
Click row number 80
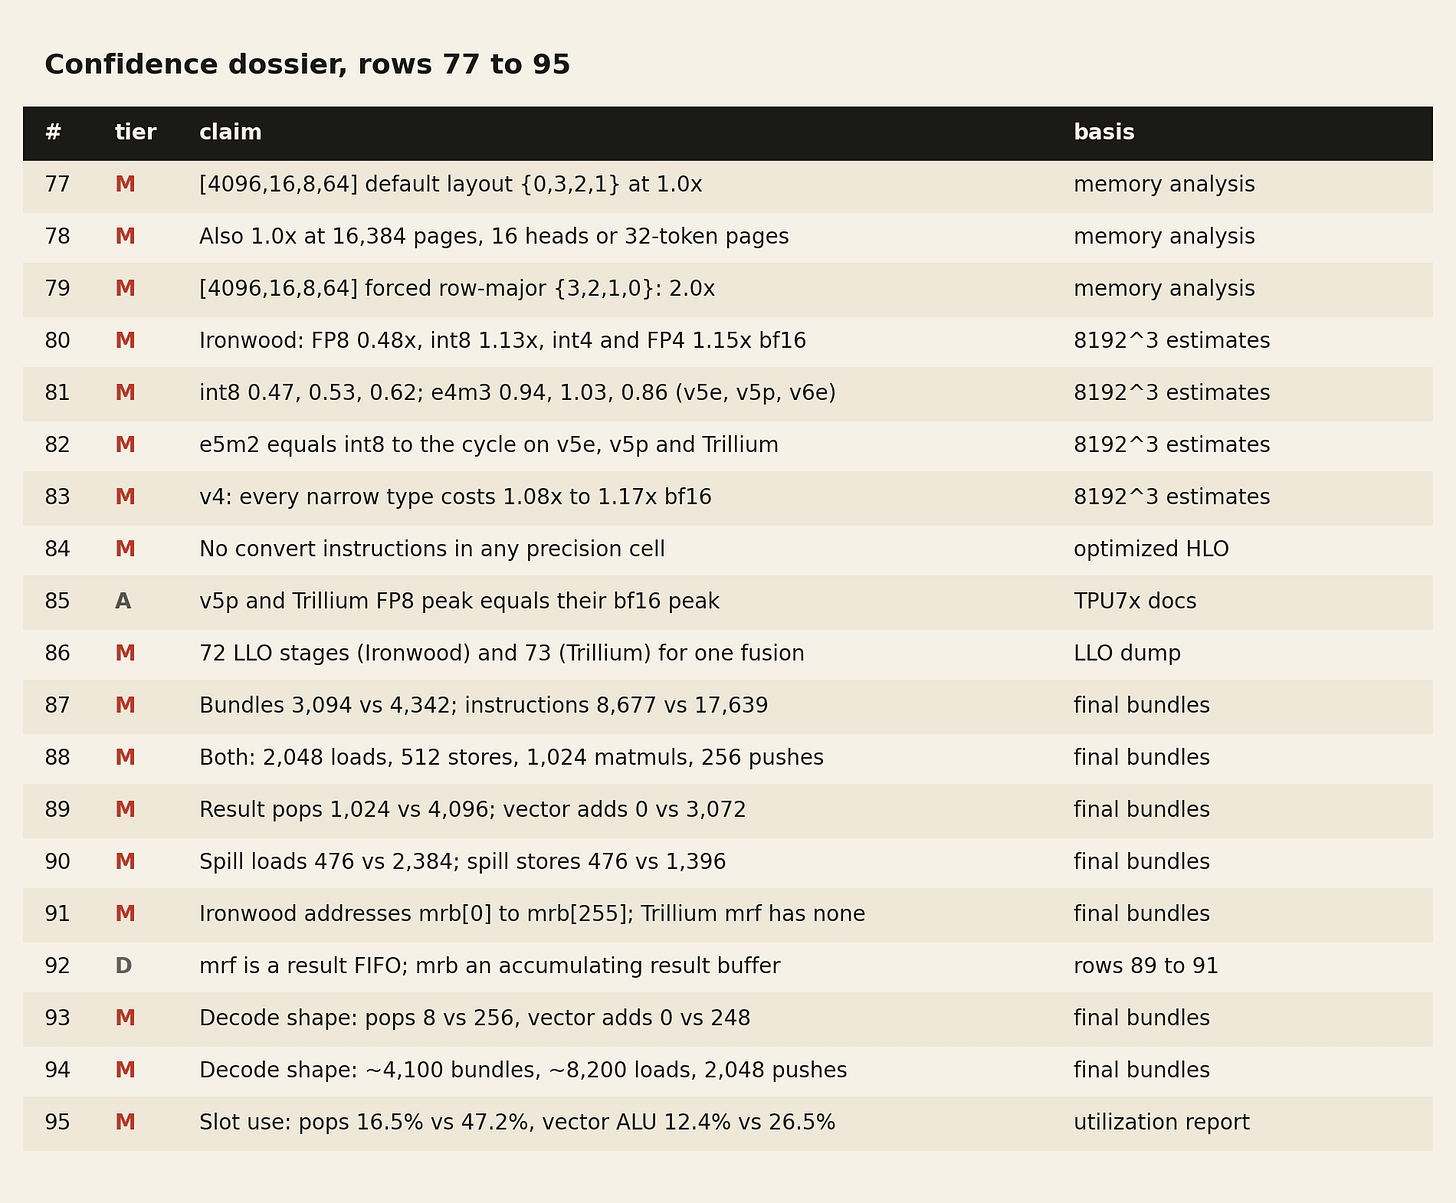[x=57, y=341]
